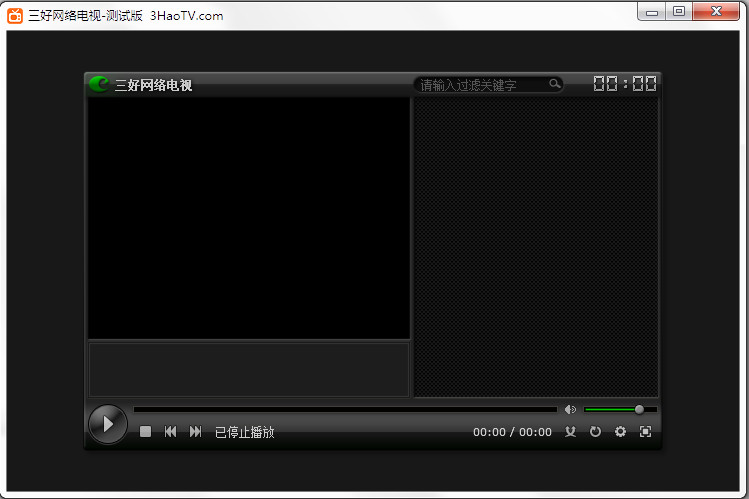Click the magnifier search icon
This screenshot has height=499, width=749.
click(x=555, y=85)
